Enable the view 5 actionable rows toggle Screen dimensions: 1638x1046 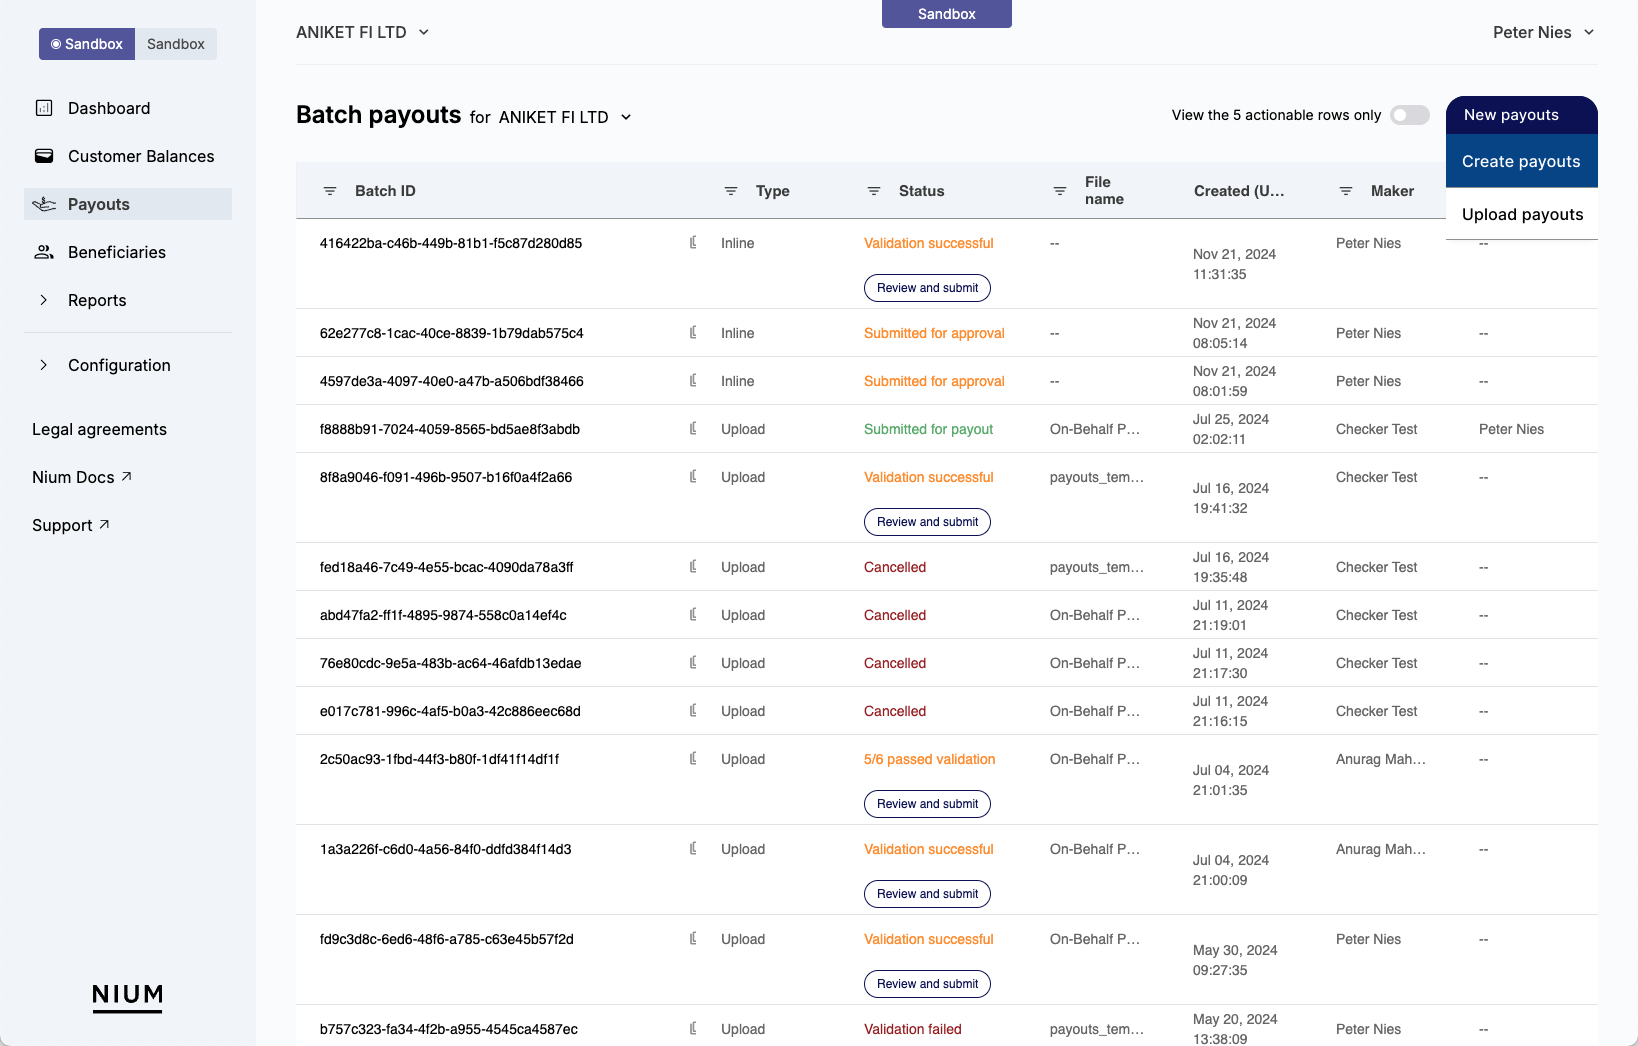coord(1410,115)
